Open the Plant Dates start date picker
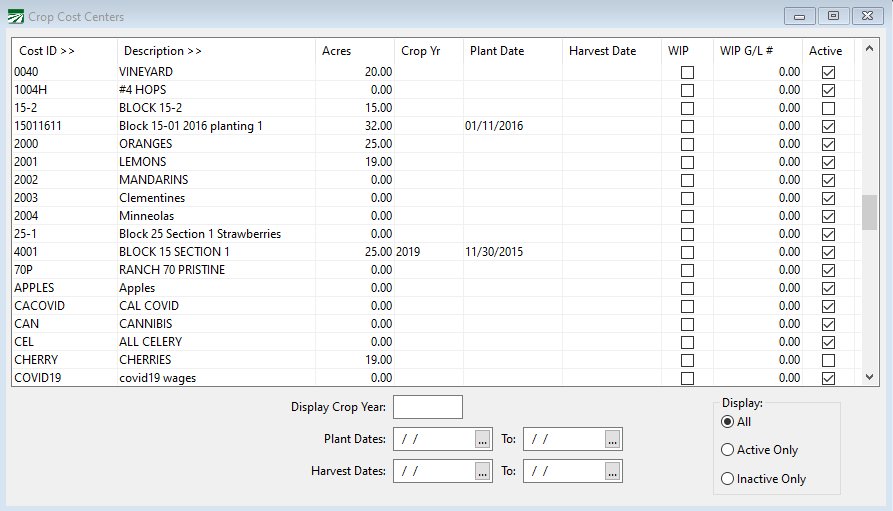This screenshot has width=893, height=511. (x=483, y=440)
